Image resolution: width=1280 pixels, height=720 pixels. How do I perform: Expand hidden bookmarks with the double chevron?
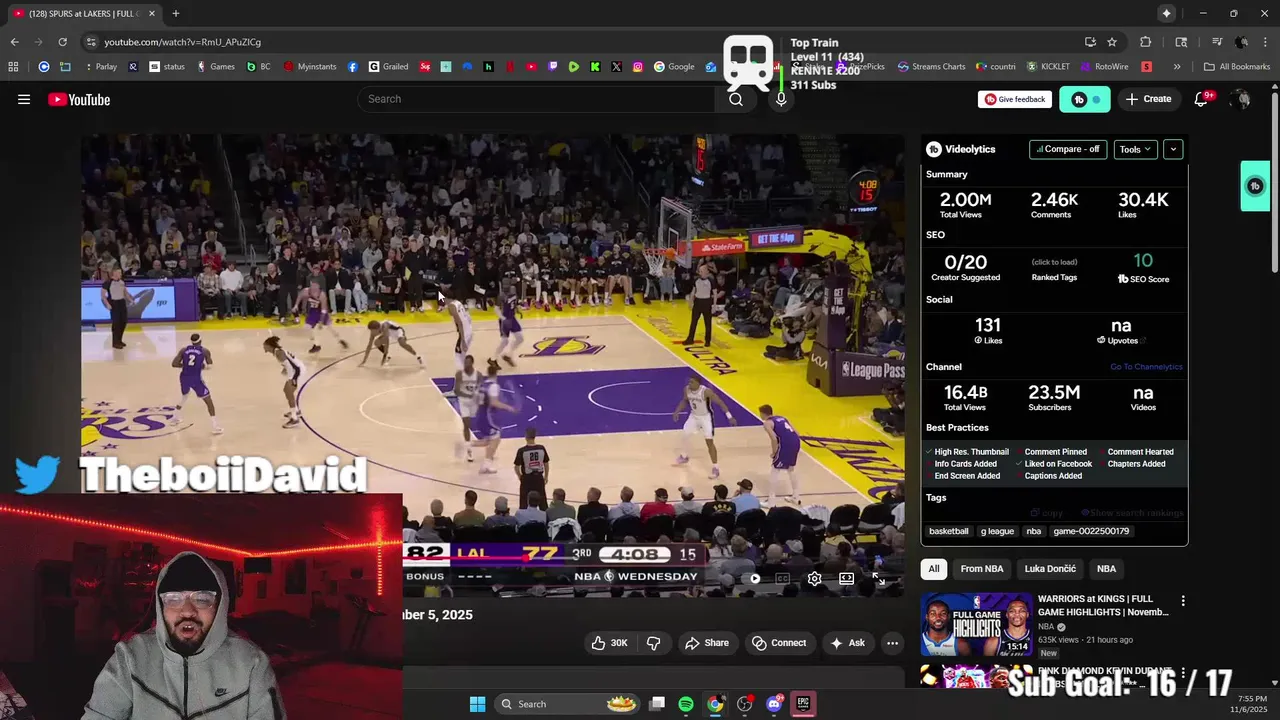(x=1177, y=67)
